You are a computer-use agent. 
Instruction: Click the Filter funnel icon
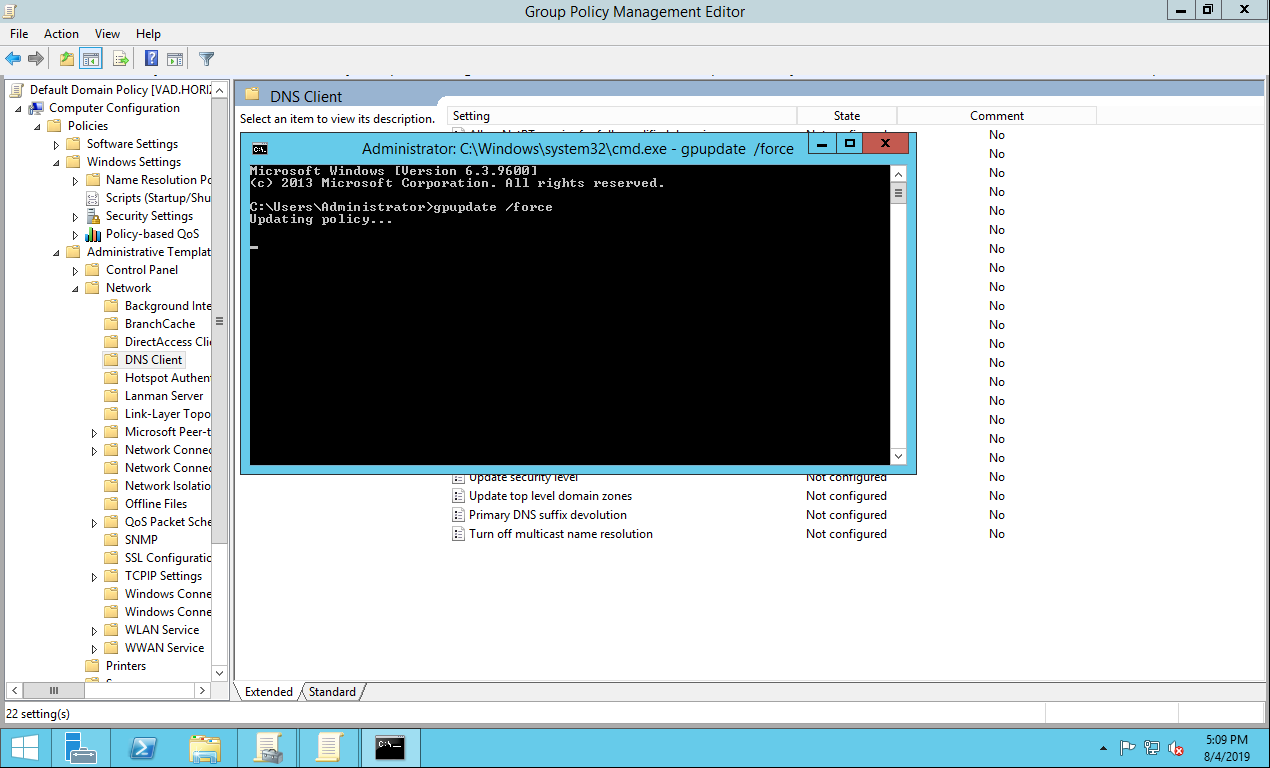click(206, 59)
